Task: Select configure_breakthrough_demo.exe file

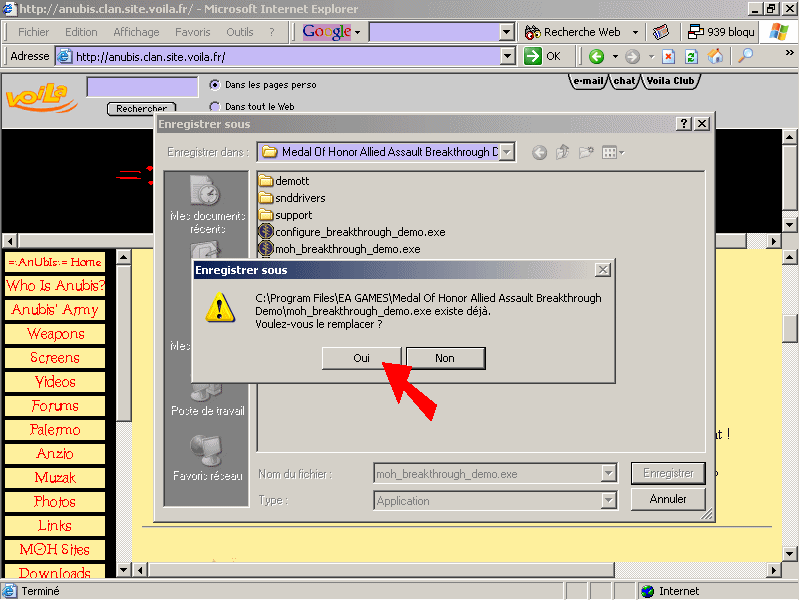Action: pyautogui.click(x=352, y=232)
